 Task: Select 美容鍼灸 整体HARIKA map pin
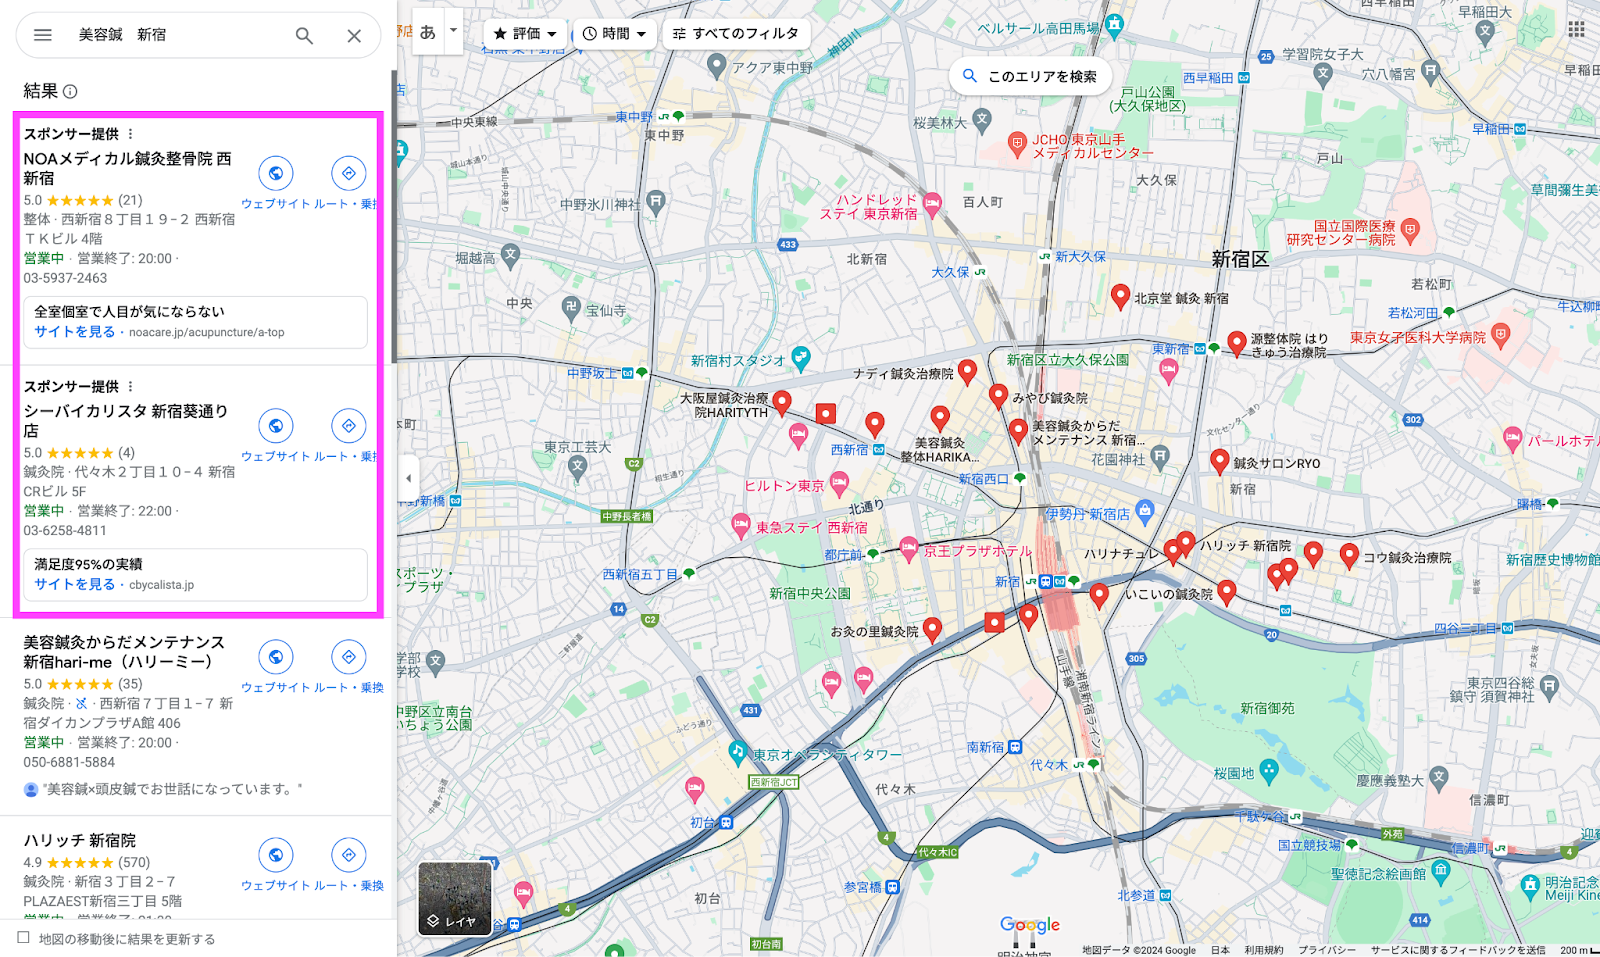(939, 418)
